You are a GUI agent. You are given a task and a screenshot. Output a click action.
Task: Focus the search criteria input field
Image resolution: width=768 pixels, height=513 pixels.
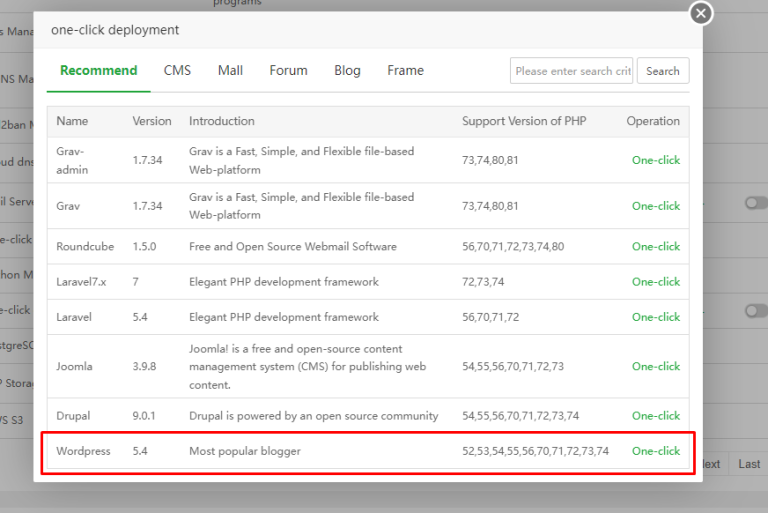(x=571, y=71)
